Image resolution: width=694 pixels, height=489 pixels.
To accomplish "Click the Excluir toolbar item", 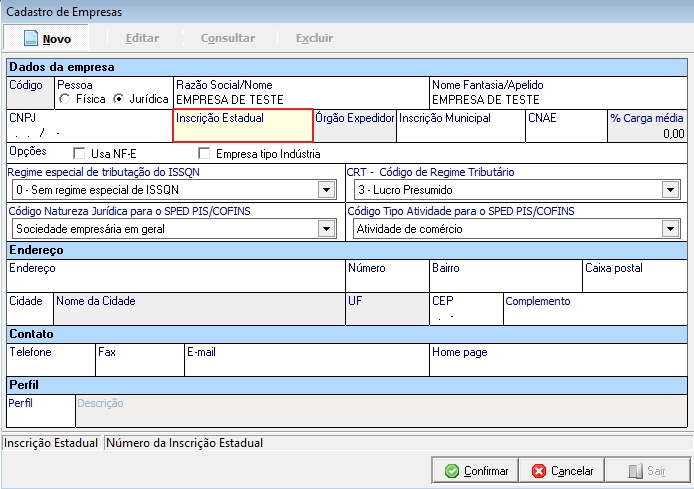I will 314,38.
